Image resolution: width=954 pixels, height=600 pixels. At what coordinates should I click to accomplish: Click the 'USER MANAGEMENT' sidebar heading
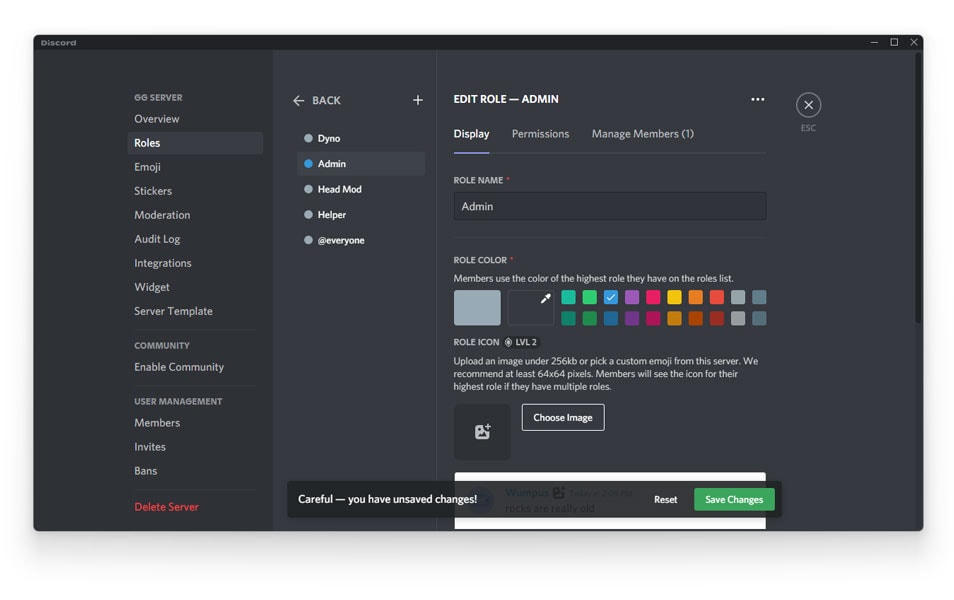(x=178, y=402)
